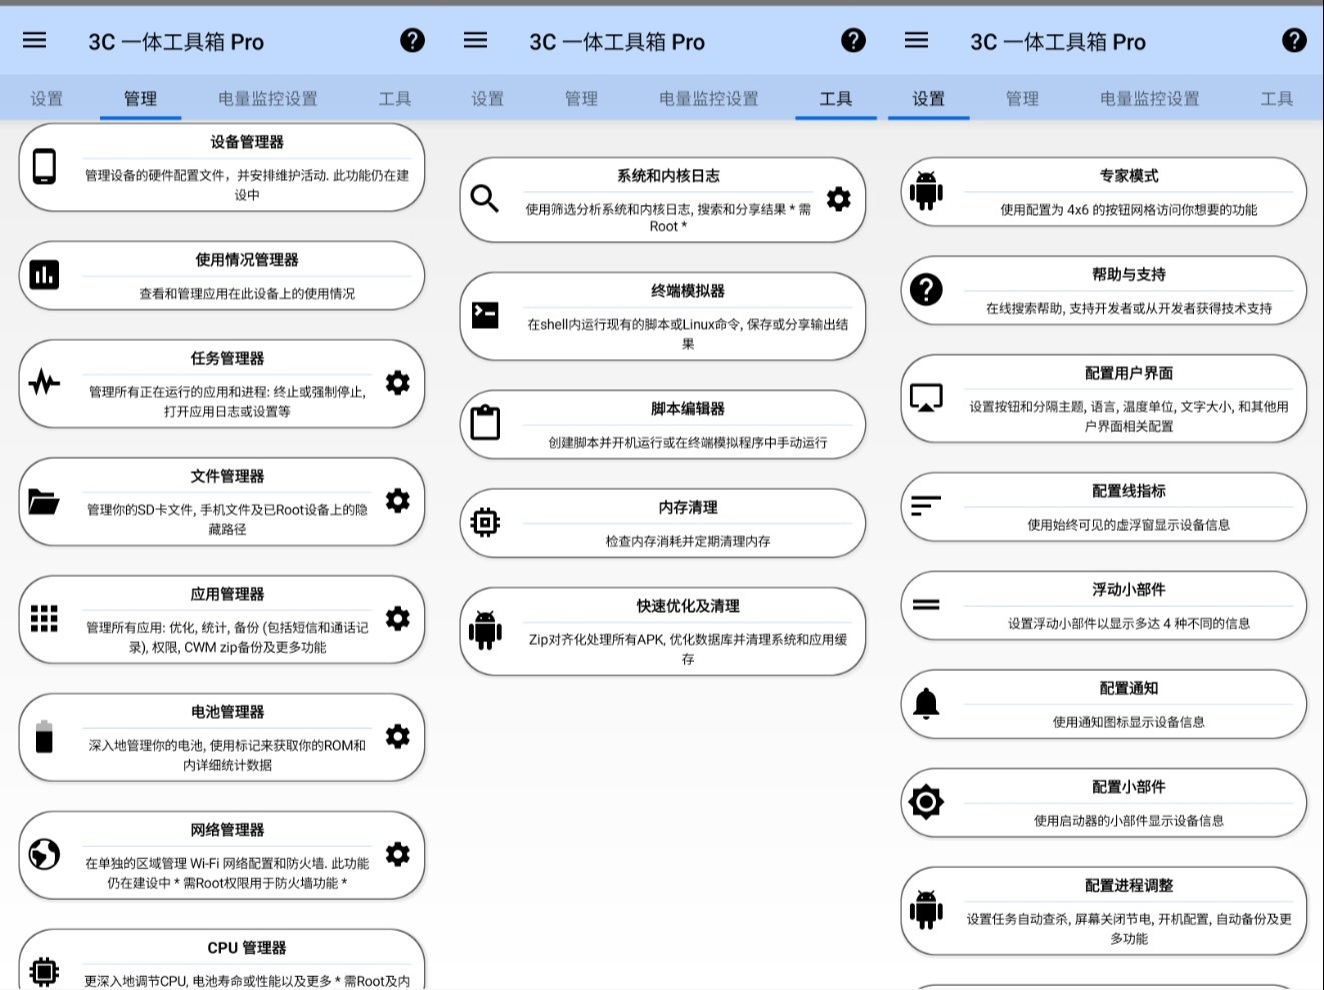Click the memory chip icon beside 内存清理
The image size is (1324, 990).
point(485,522)
